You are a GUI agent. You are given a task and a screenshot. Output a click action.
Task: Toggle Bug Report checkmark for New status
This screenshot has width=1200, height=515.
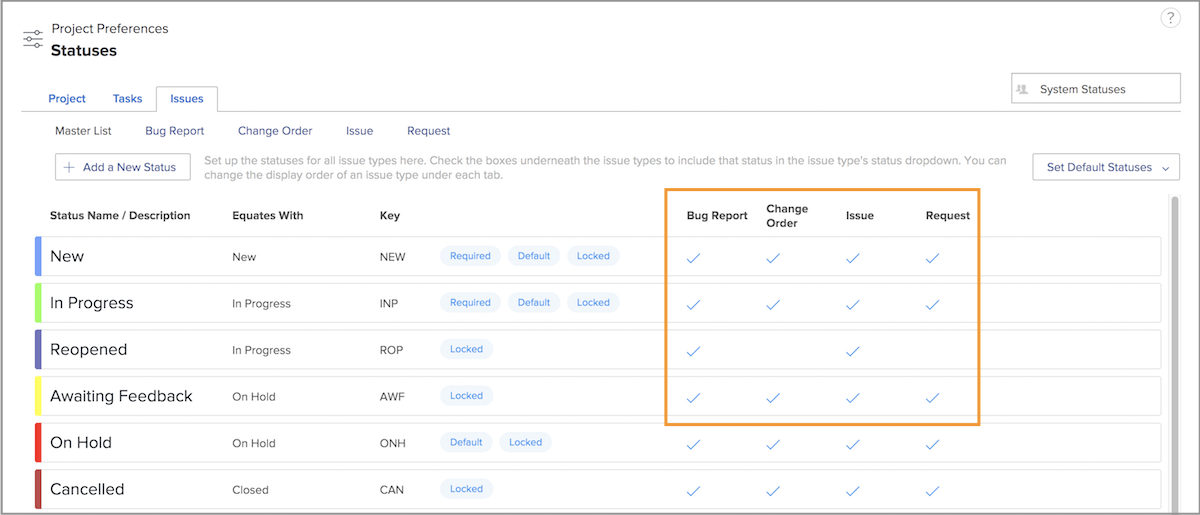coord(693,257)
